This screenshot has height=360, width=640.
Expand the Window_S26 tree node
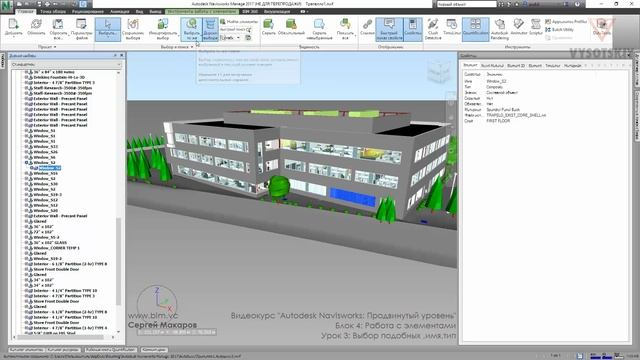[x=26, y=152]
